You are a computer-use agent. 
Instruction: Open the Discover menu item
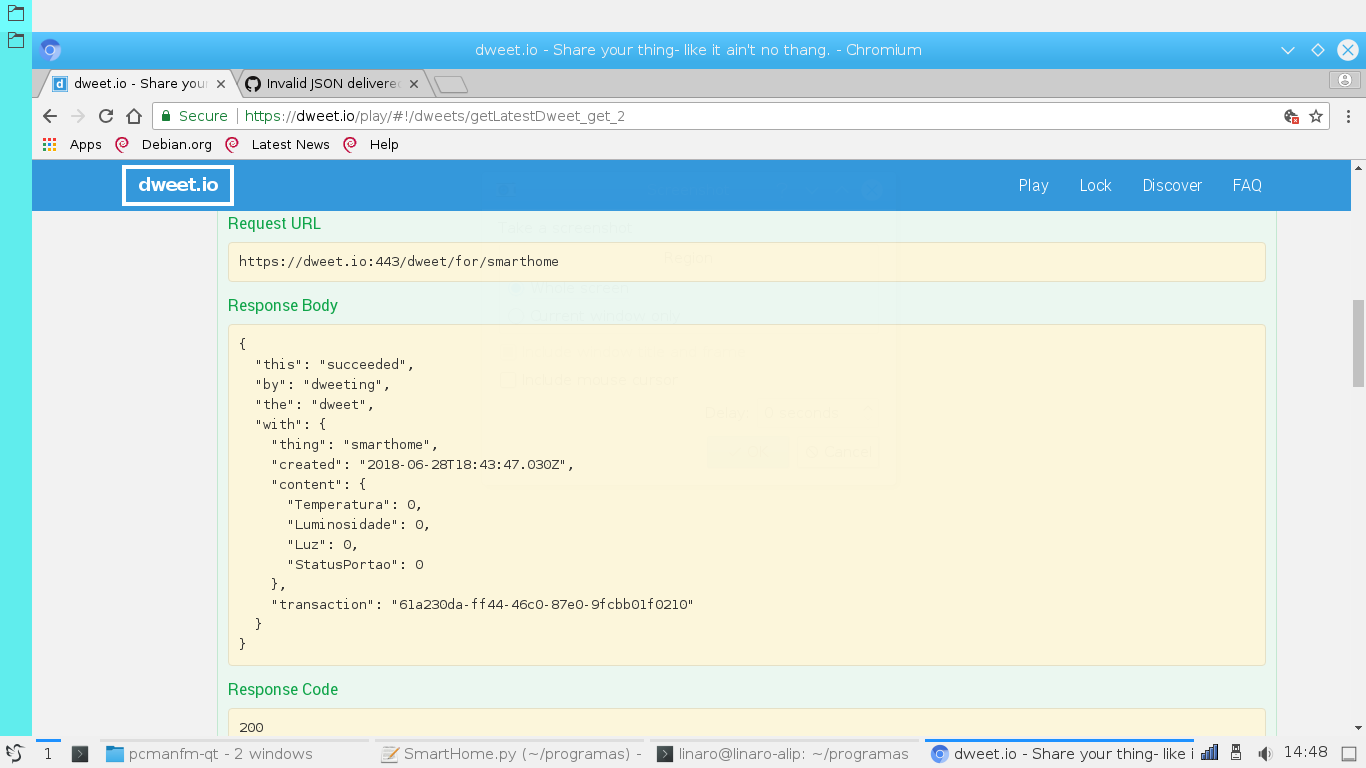click(1172, 185)
